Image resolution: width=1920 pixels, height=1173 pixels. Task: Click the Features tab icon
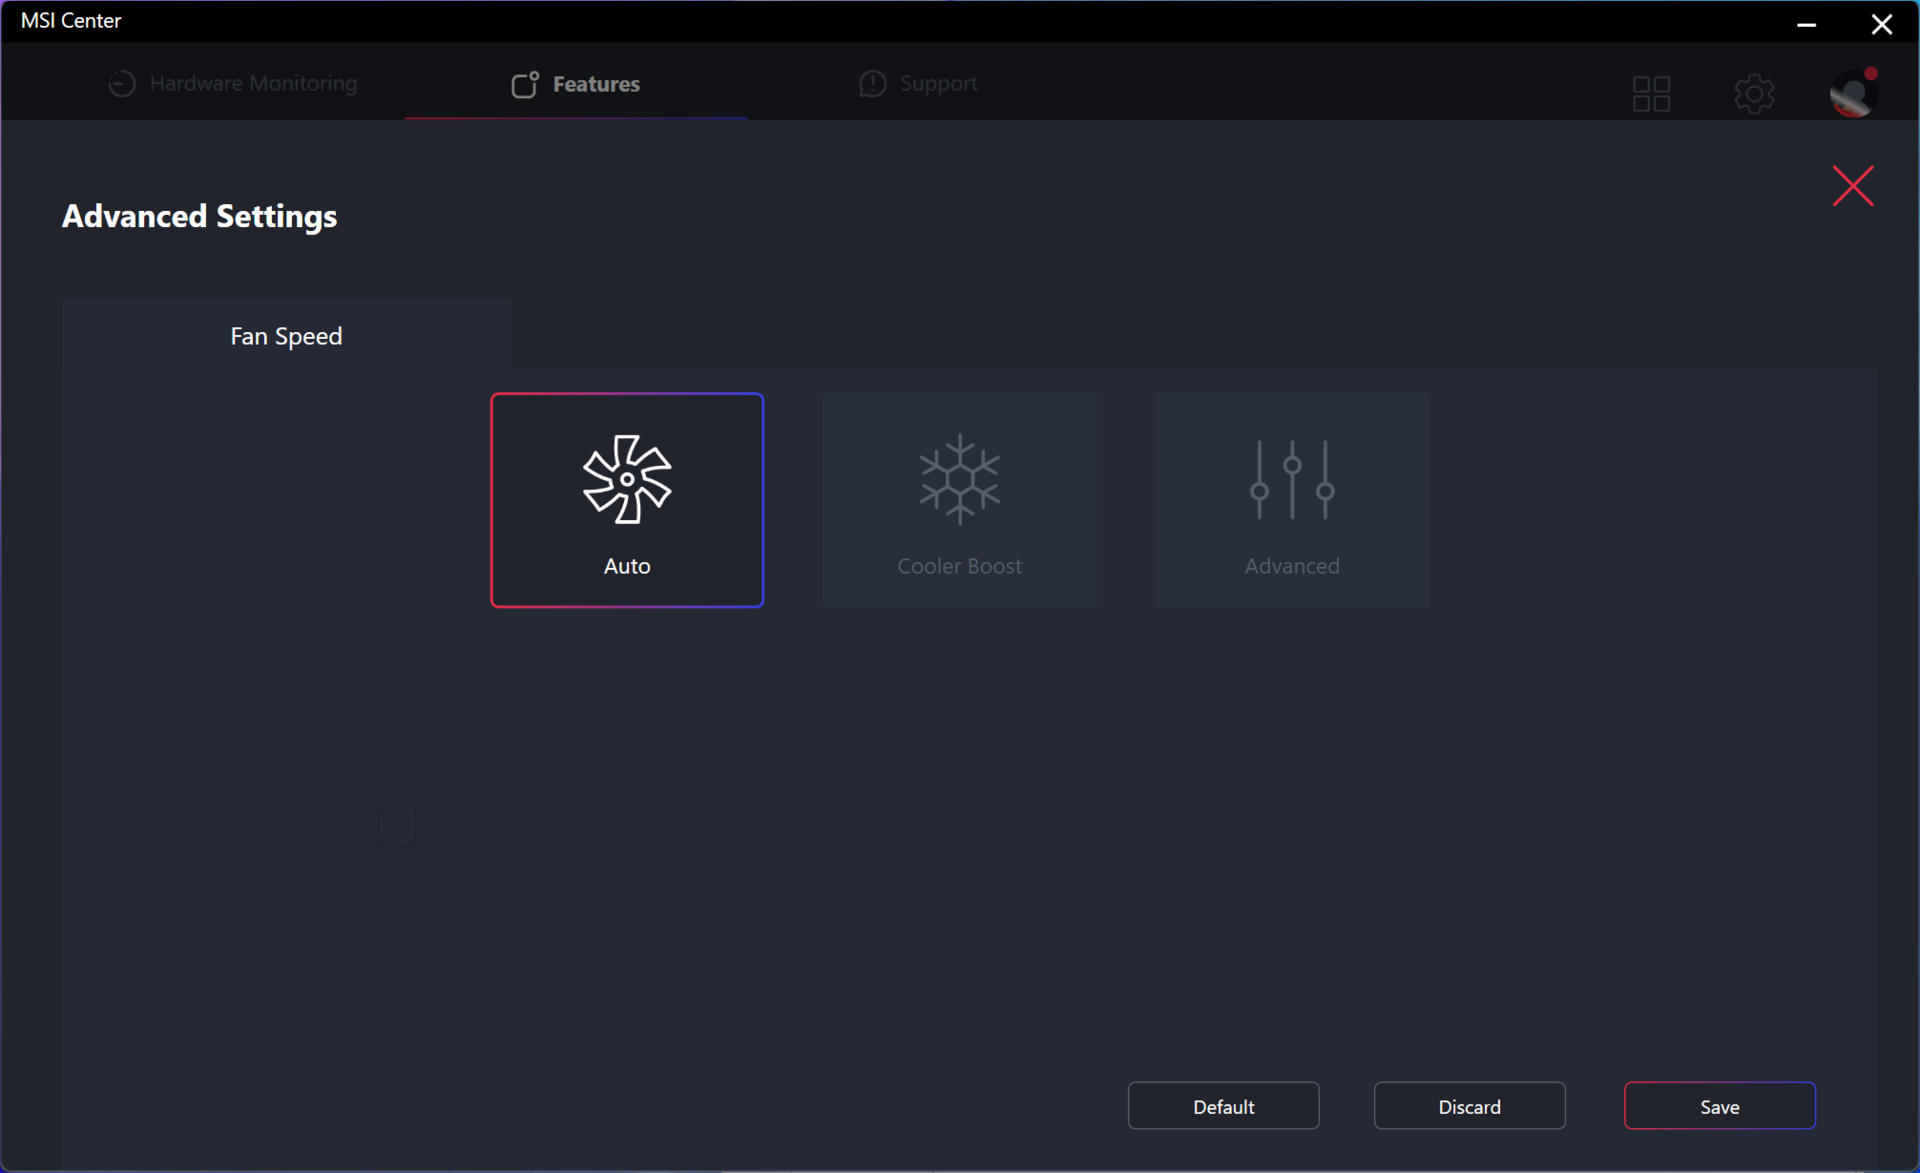click(525, 84)
